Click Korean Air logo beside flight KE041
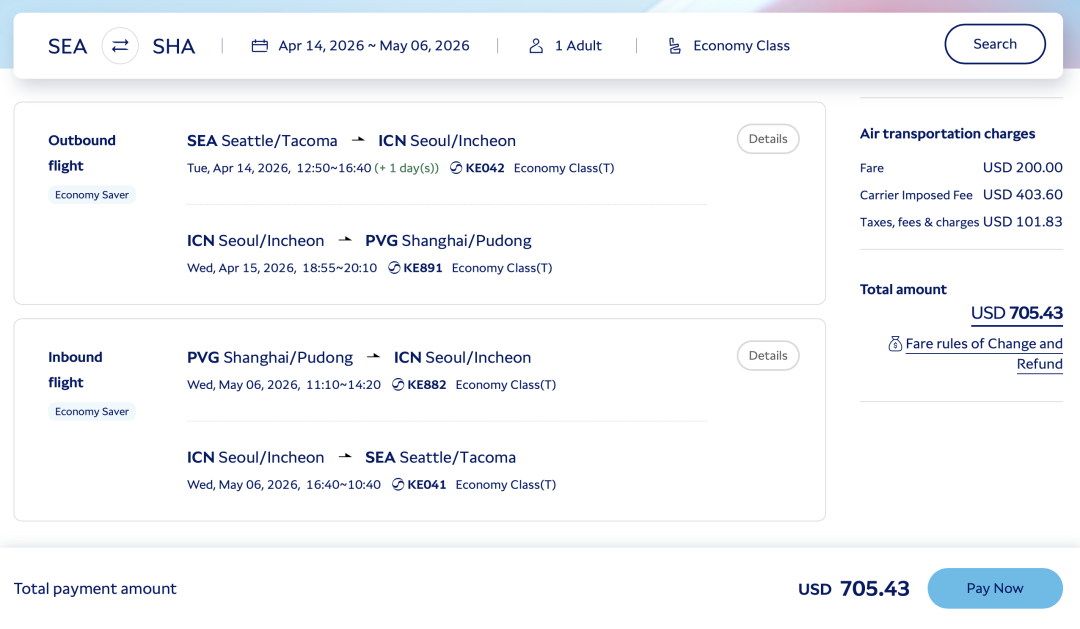The image size is (1080, 629). (x=398, y=485)
